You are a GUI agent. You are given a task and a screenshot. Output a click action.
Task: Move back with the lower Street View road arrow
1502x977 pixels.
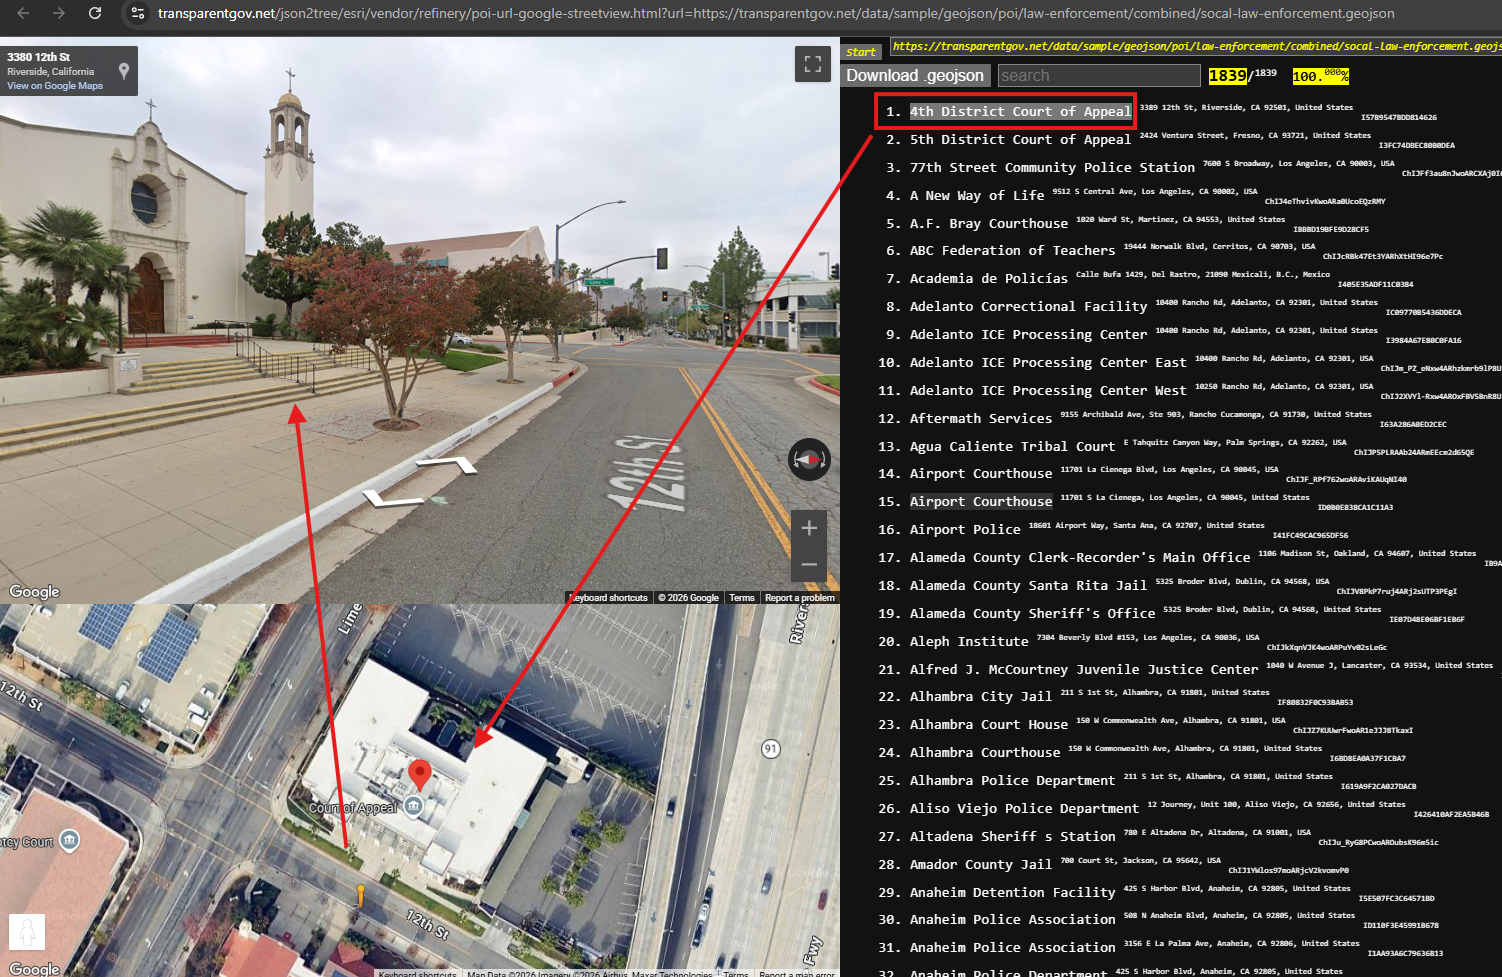pyautogui.click(x=392, y=497)
